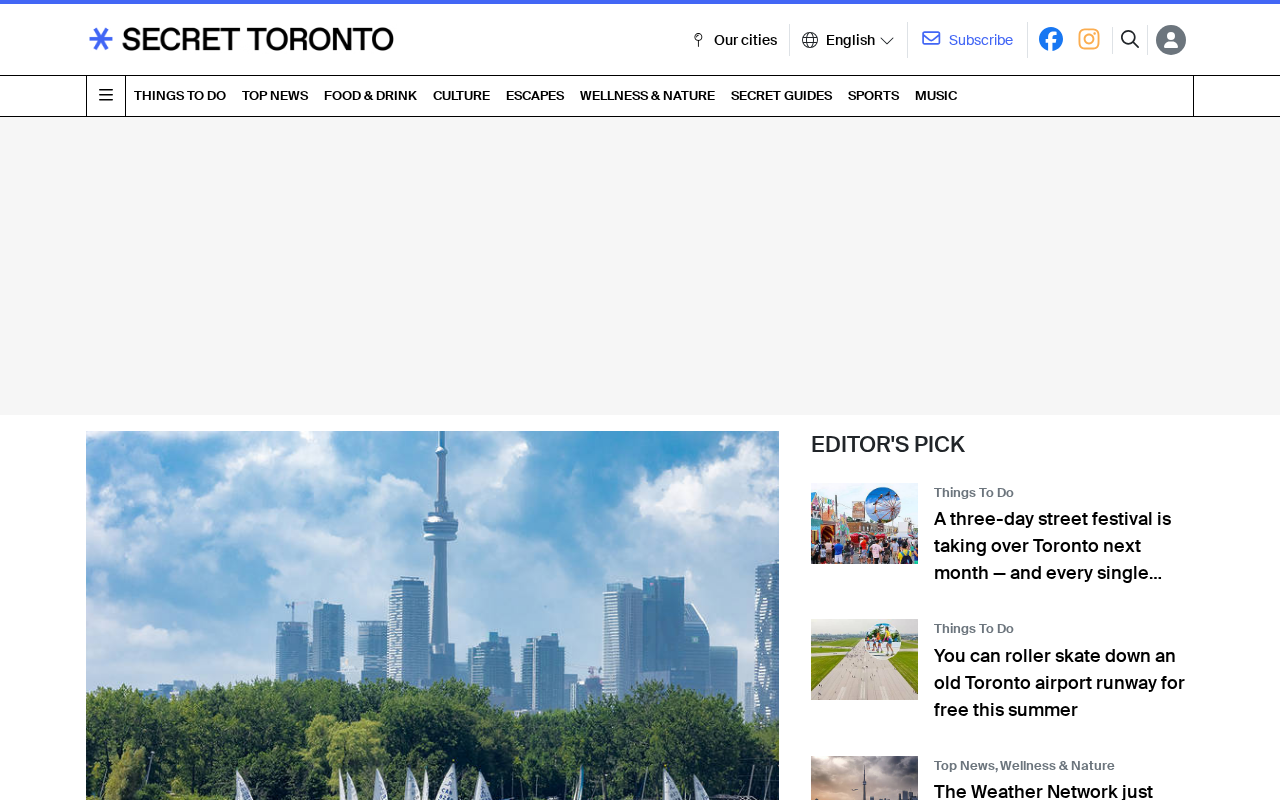Open the Things To Do menu

180,96
